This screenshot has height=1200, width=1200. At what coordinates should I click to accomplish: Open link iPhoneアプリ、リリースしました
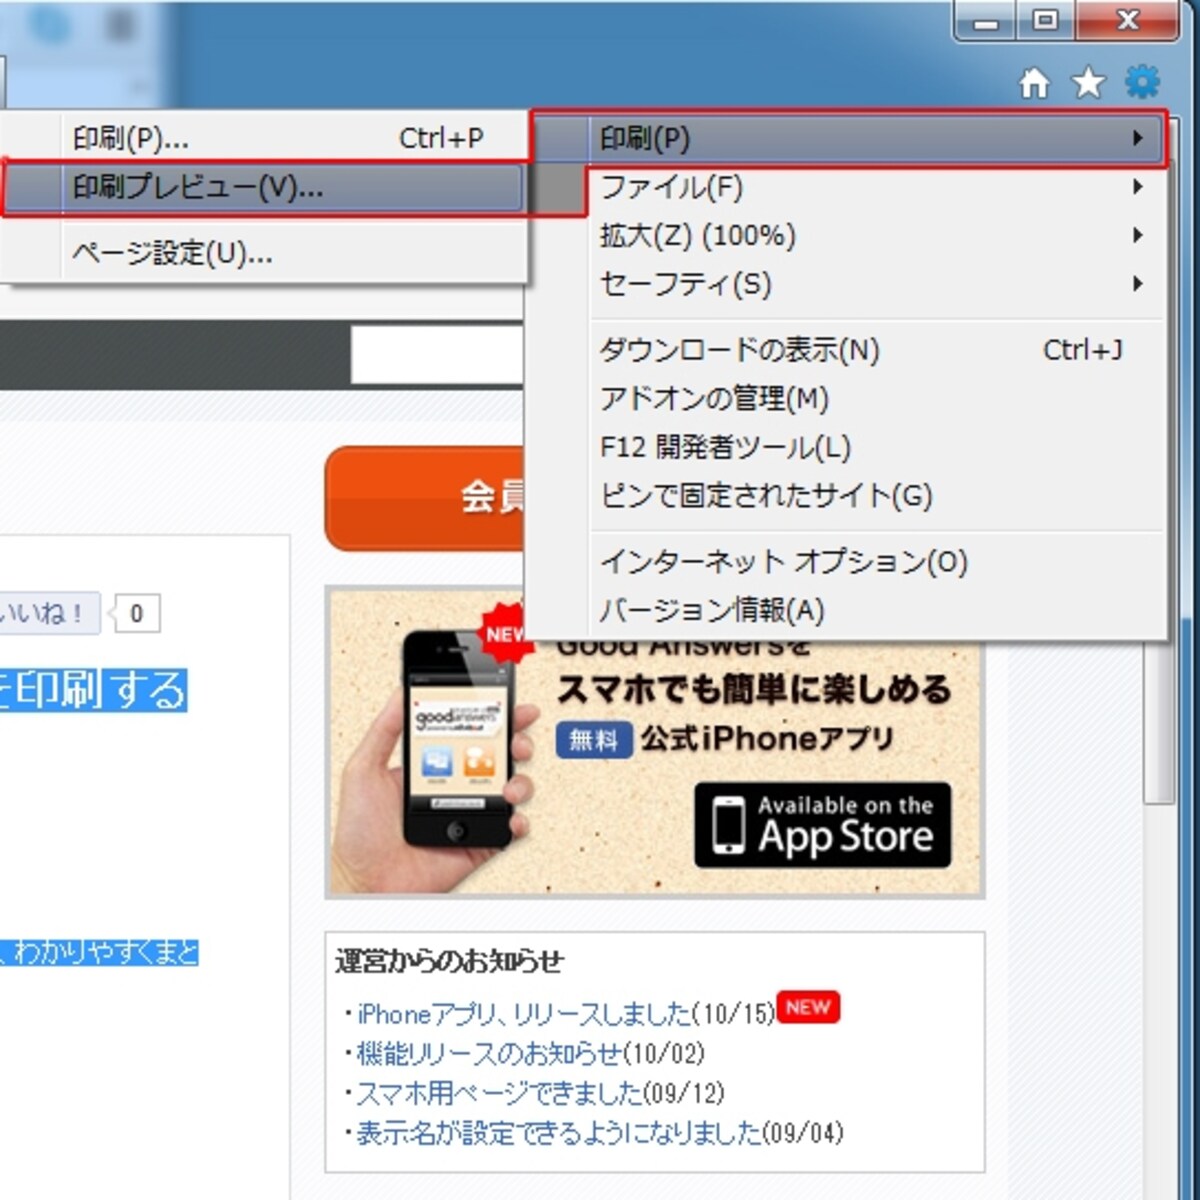click(x=524, y=1014)
